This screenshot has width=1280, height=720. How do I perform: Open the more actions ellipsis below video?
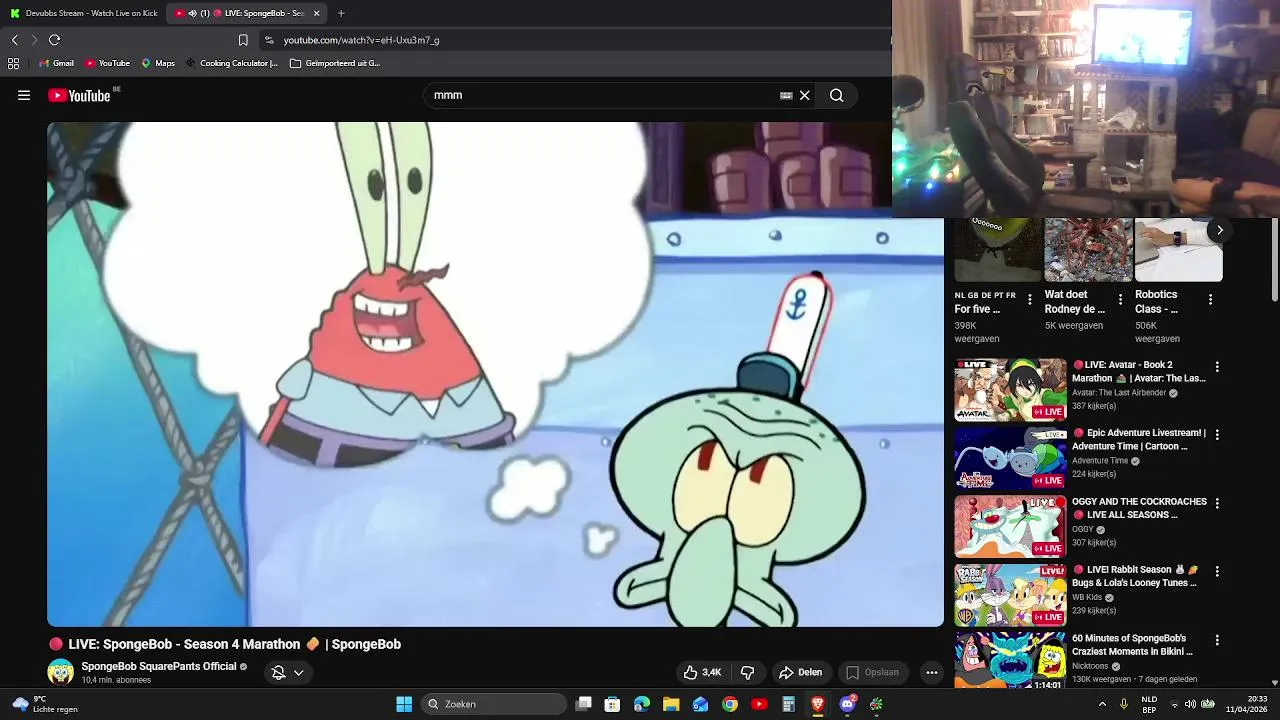(x=931, y=673)
